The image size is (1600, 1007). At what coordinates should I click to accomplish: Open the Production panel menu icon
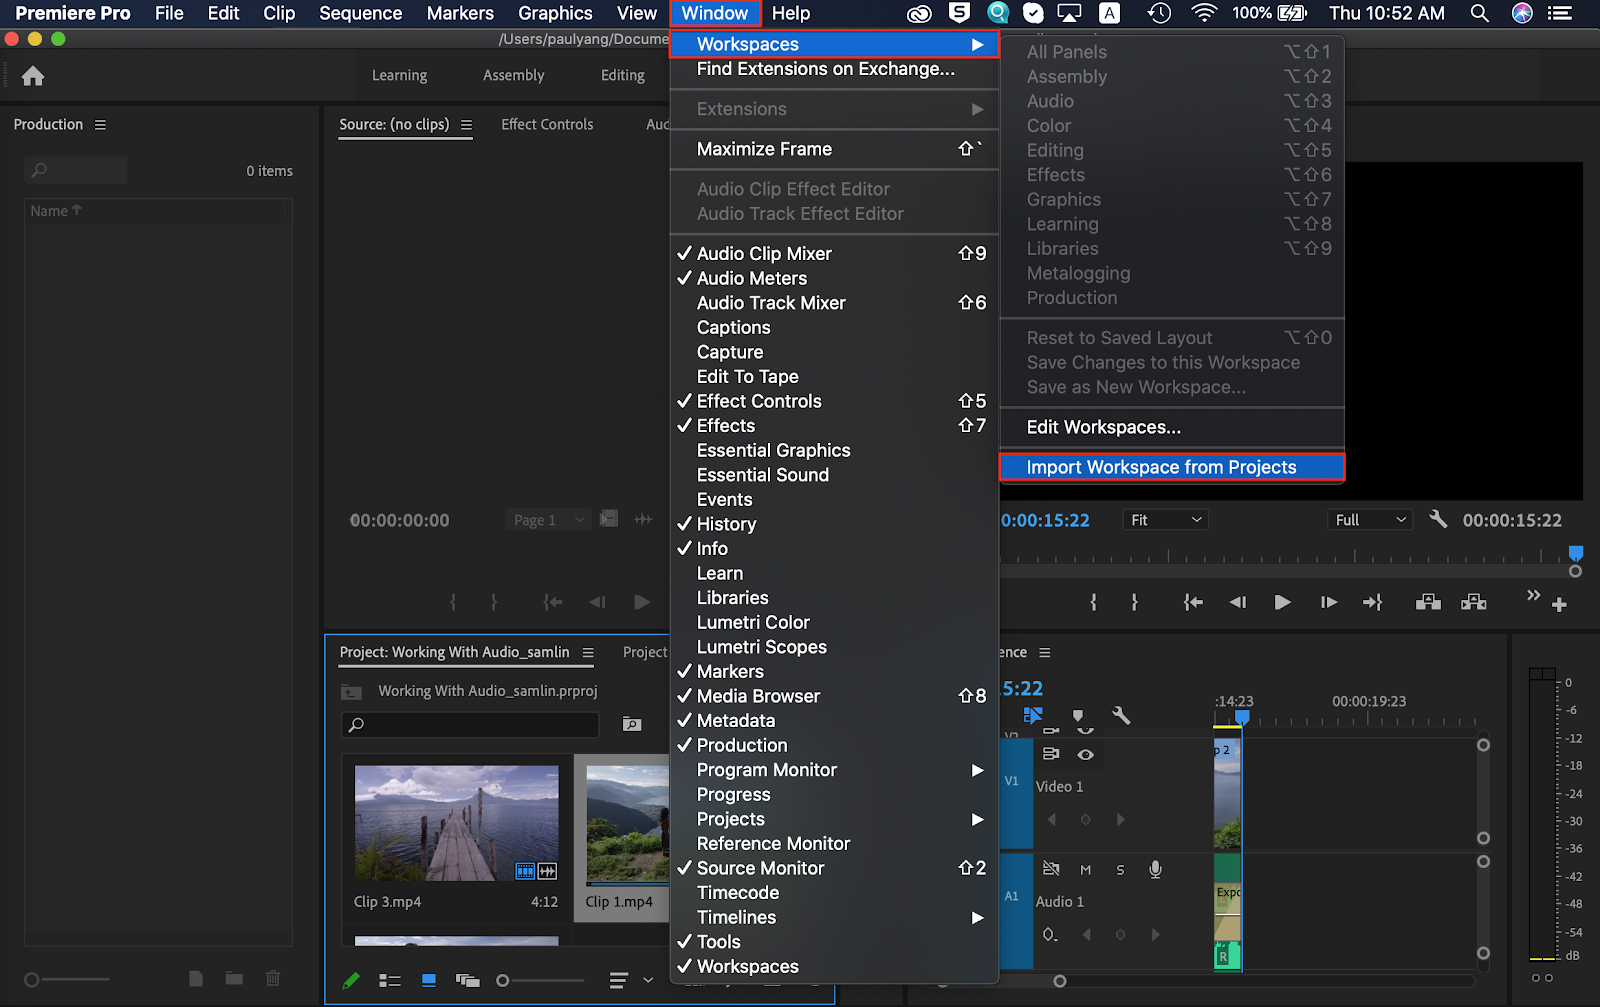click(x=100, y=125)
